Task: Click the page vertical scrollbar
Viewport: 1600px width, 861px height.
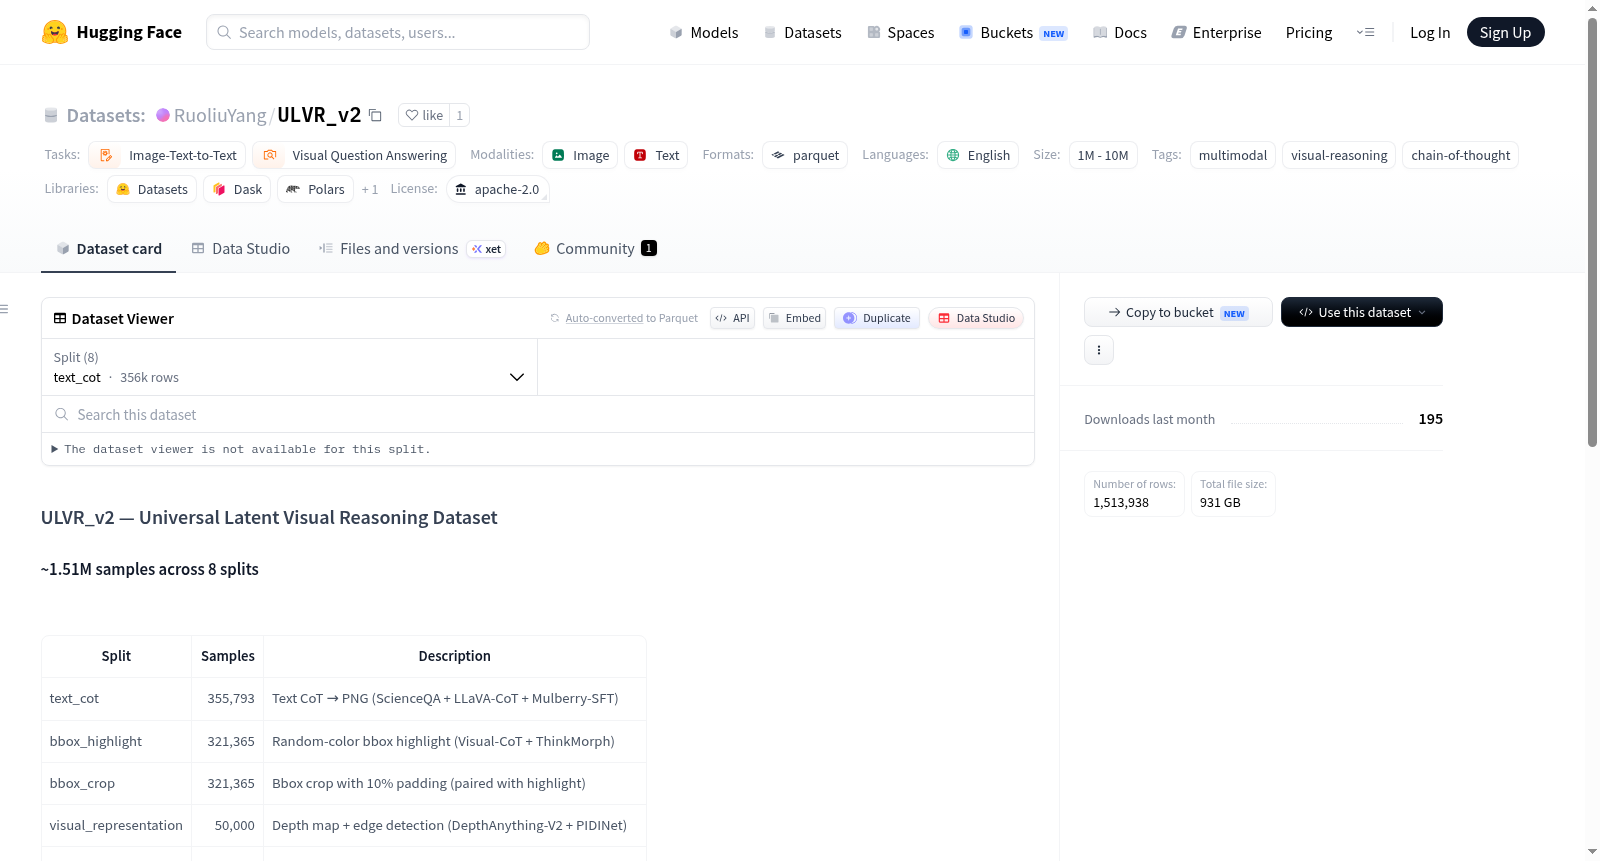Action: (x=1592, y=230)
